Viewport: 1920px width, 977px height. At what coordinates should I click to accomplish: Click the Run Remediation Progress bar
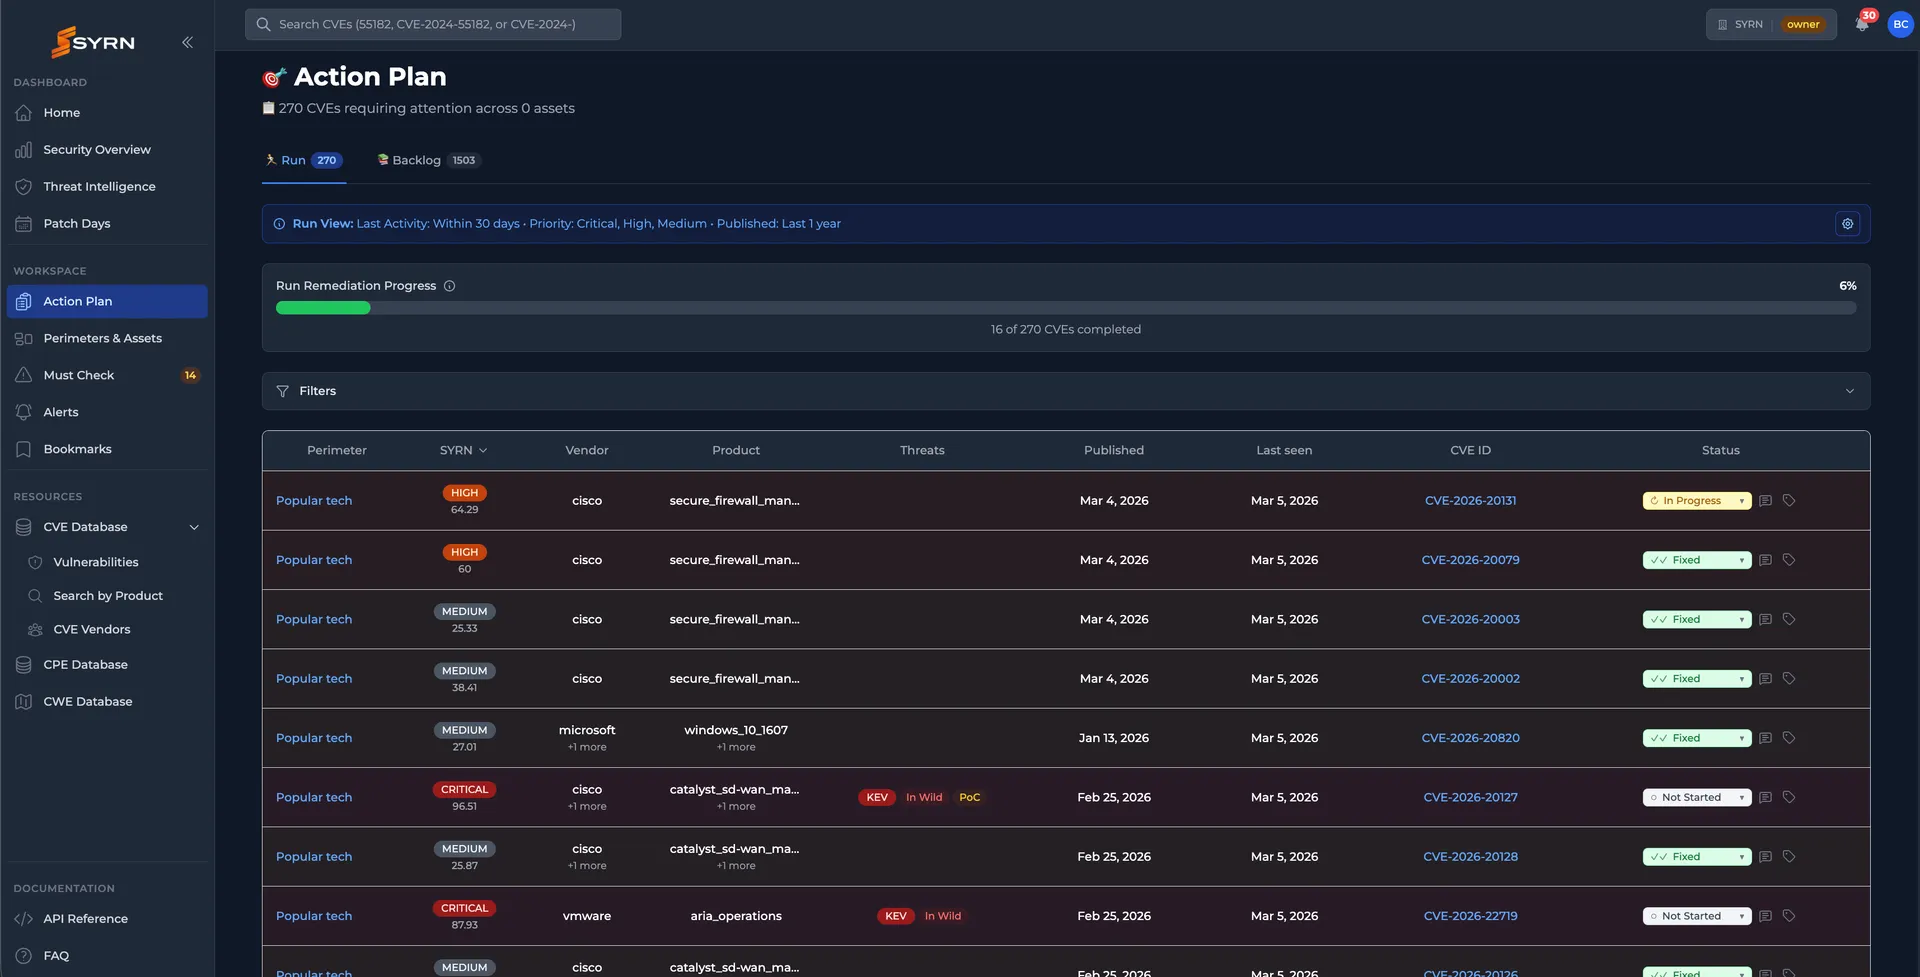1066,308
